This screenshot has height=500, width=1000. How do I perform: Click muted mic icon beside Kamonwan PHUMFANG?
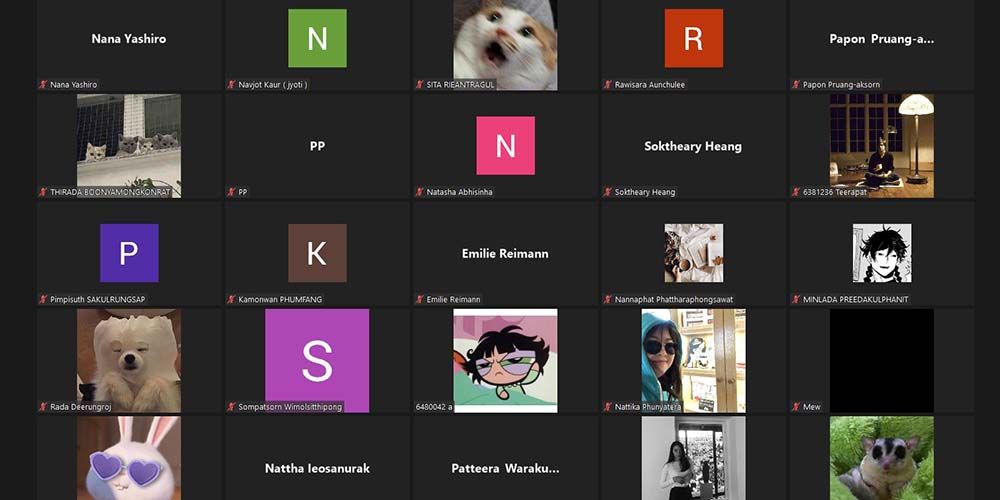[231, 299]
